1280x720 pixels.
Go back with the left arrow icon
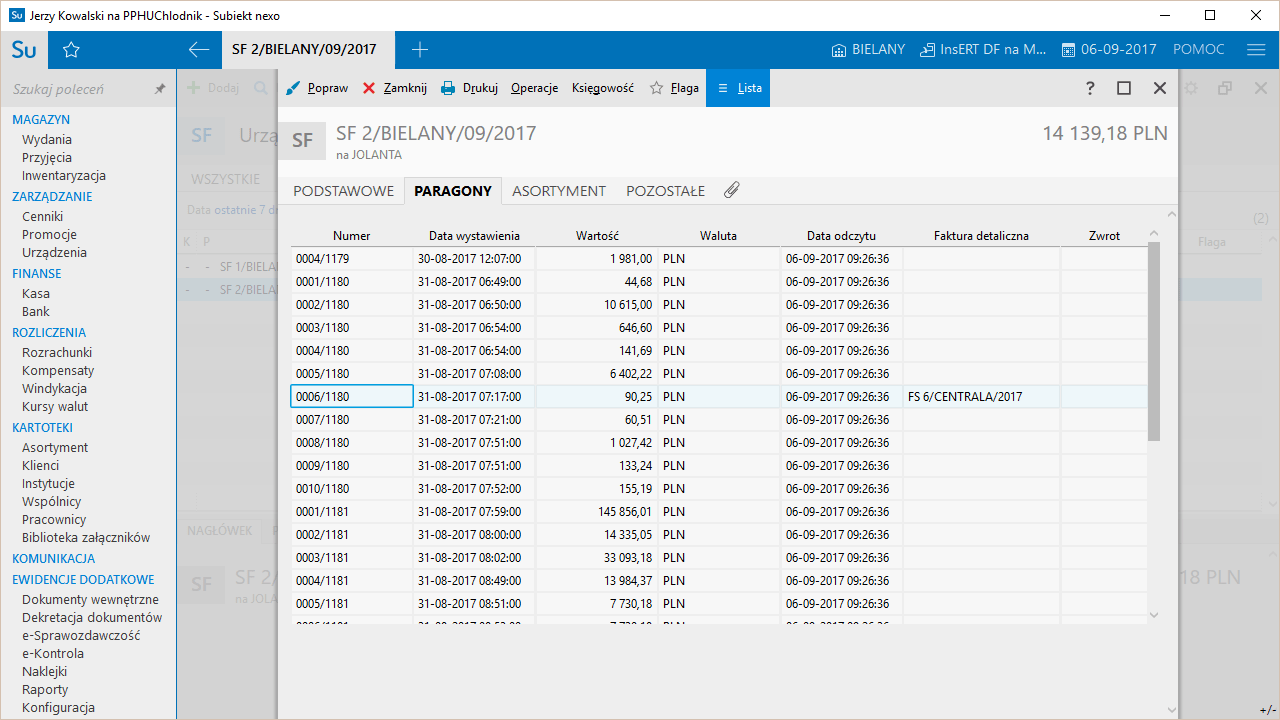coord(199,50)
